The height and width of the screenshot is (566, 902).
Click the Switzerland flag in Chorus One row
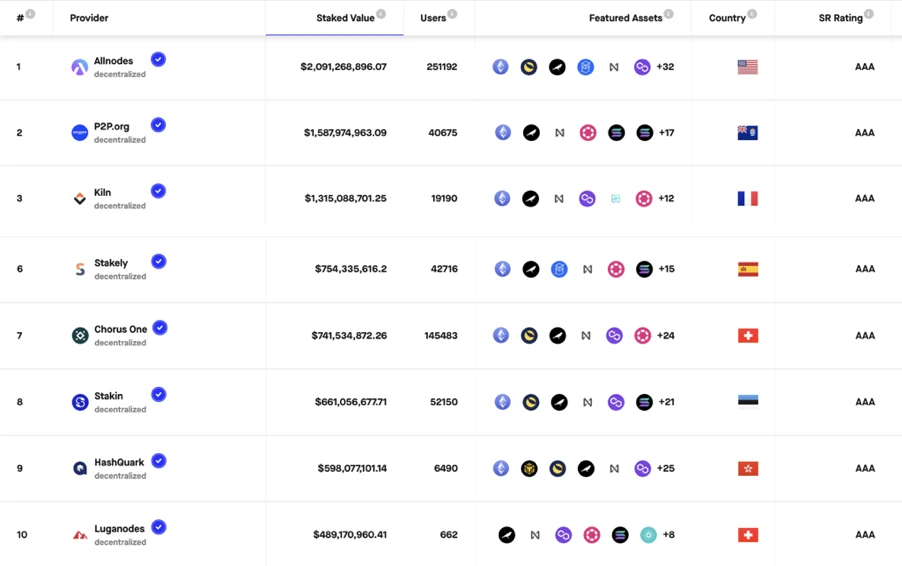[747, 335]
